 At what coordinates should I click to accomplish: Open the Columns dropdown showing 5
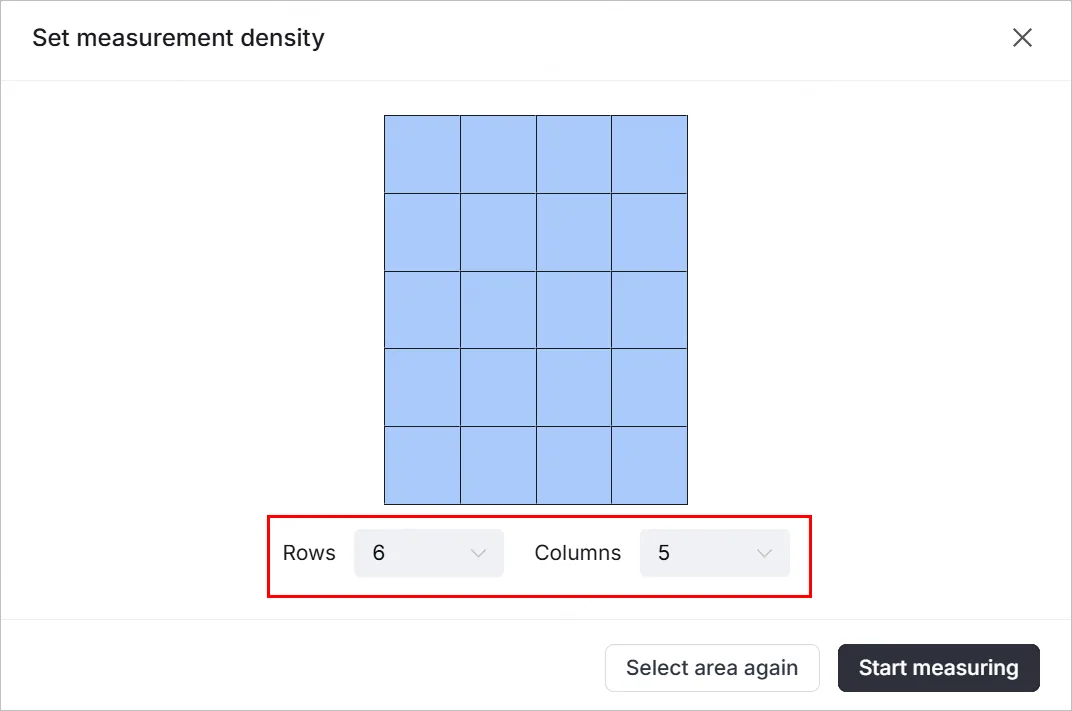click(714, 552)
